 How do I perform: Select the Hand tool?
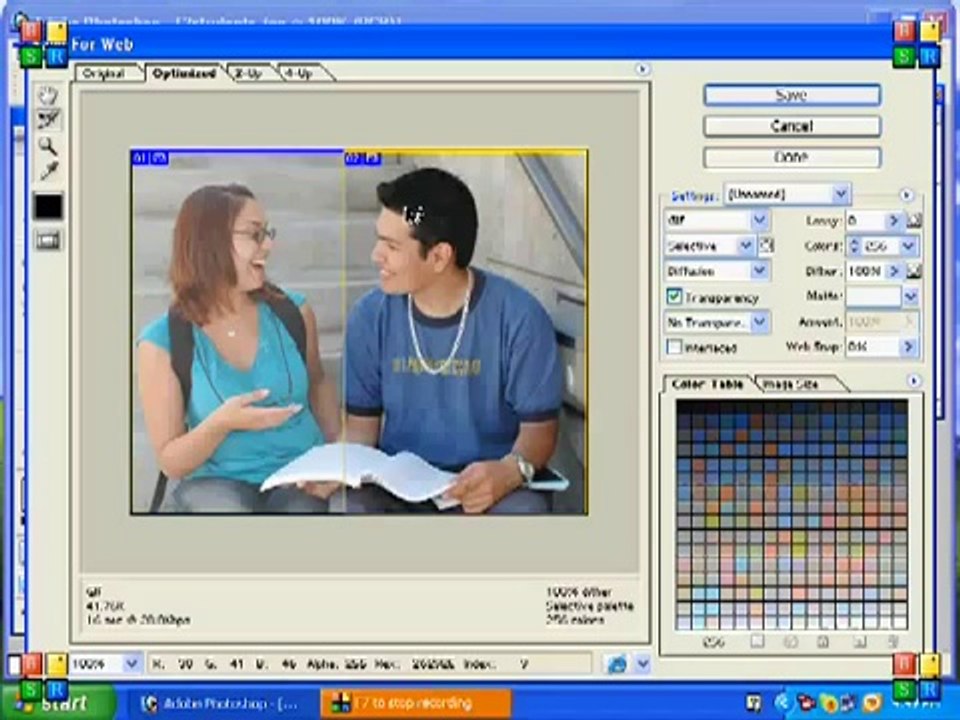[48, 95]
